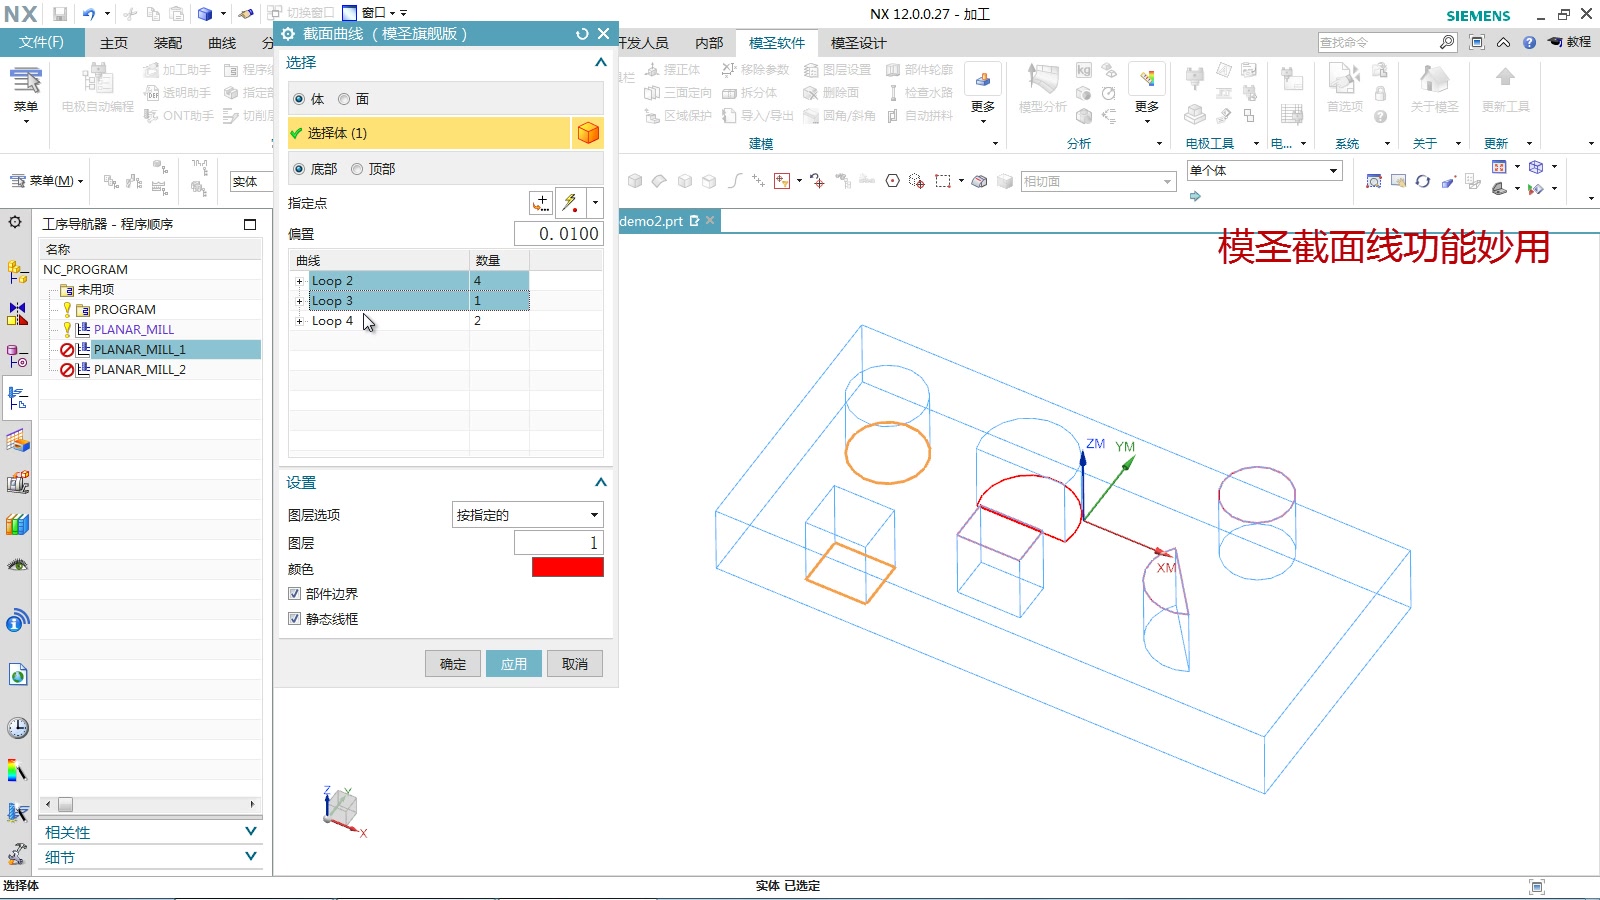
Task: Open the Web Browser sidebar icon
Action: [x=18, y=675]
